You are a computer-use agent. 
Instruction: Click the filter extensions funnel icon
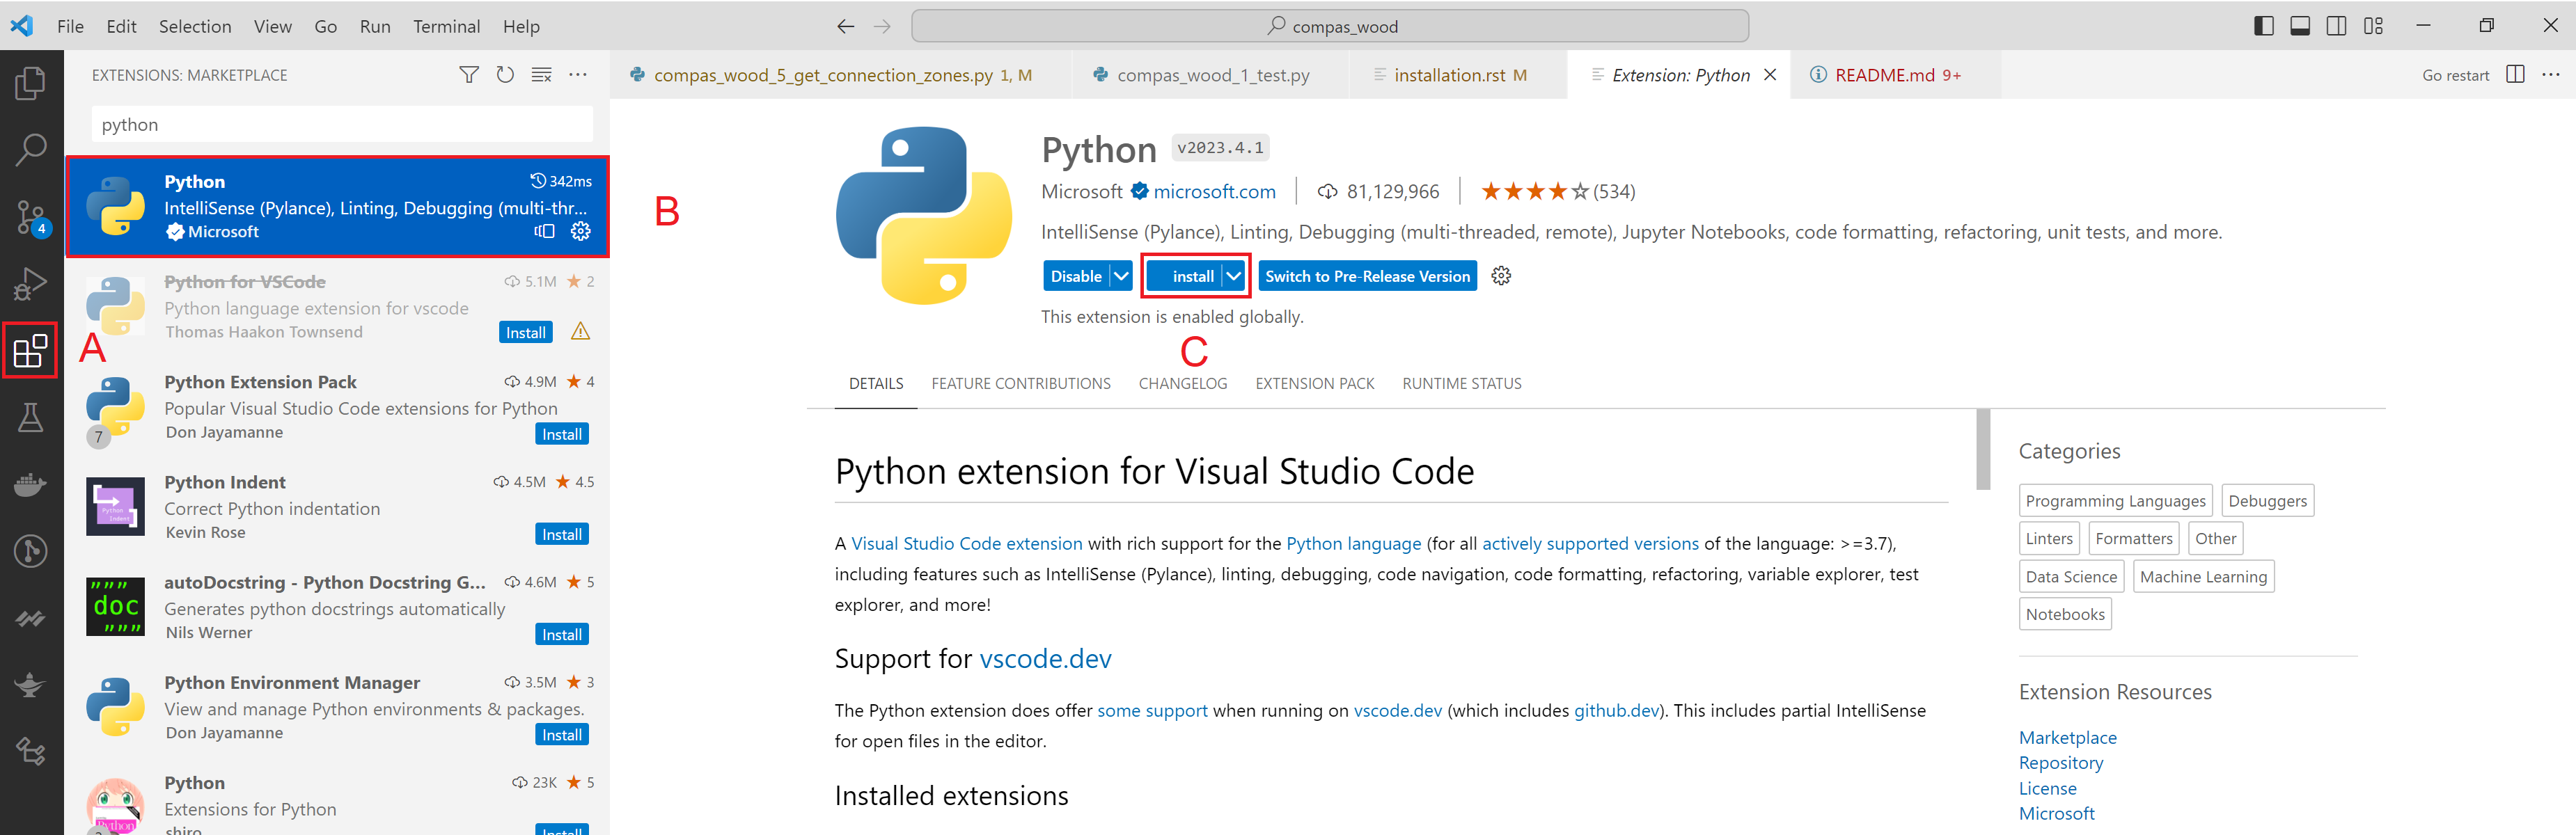click(468, 75)
